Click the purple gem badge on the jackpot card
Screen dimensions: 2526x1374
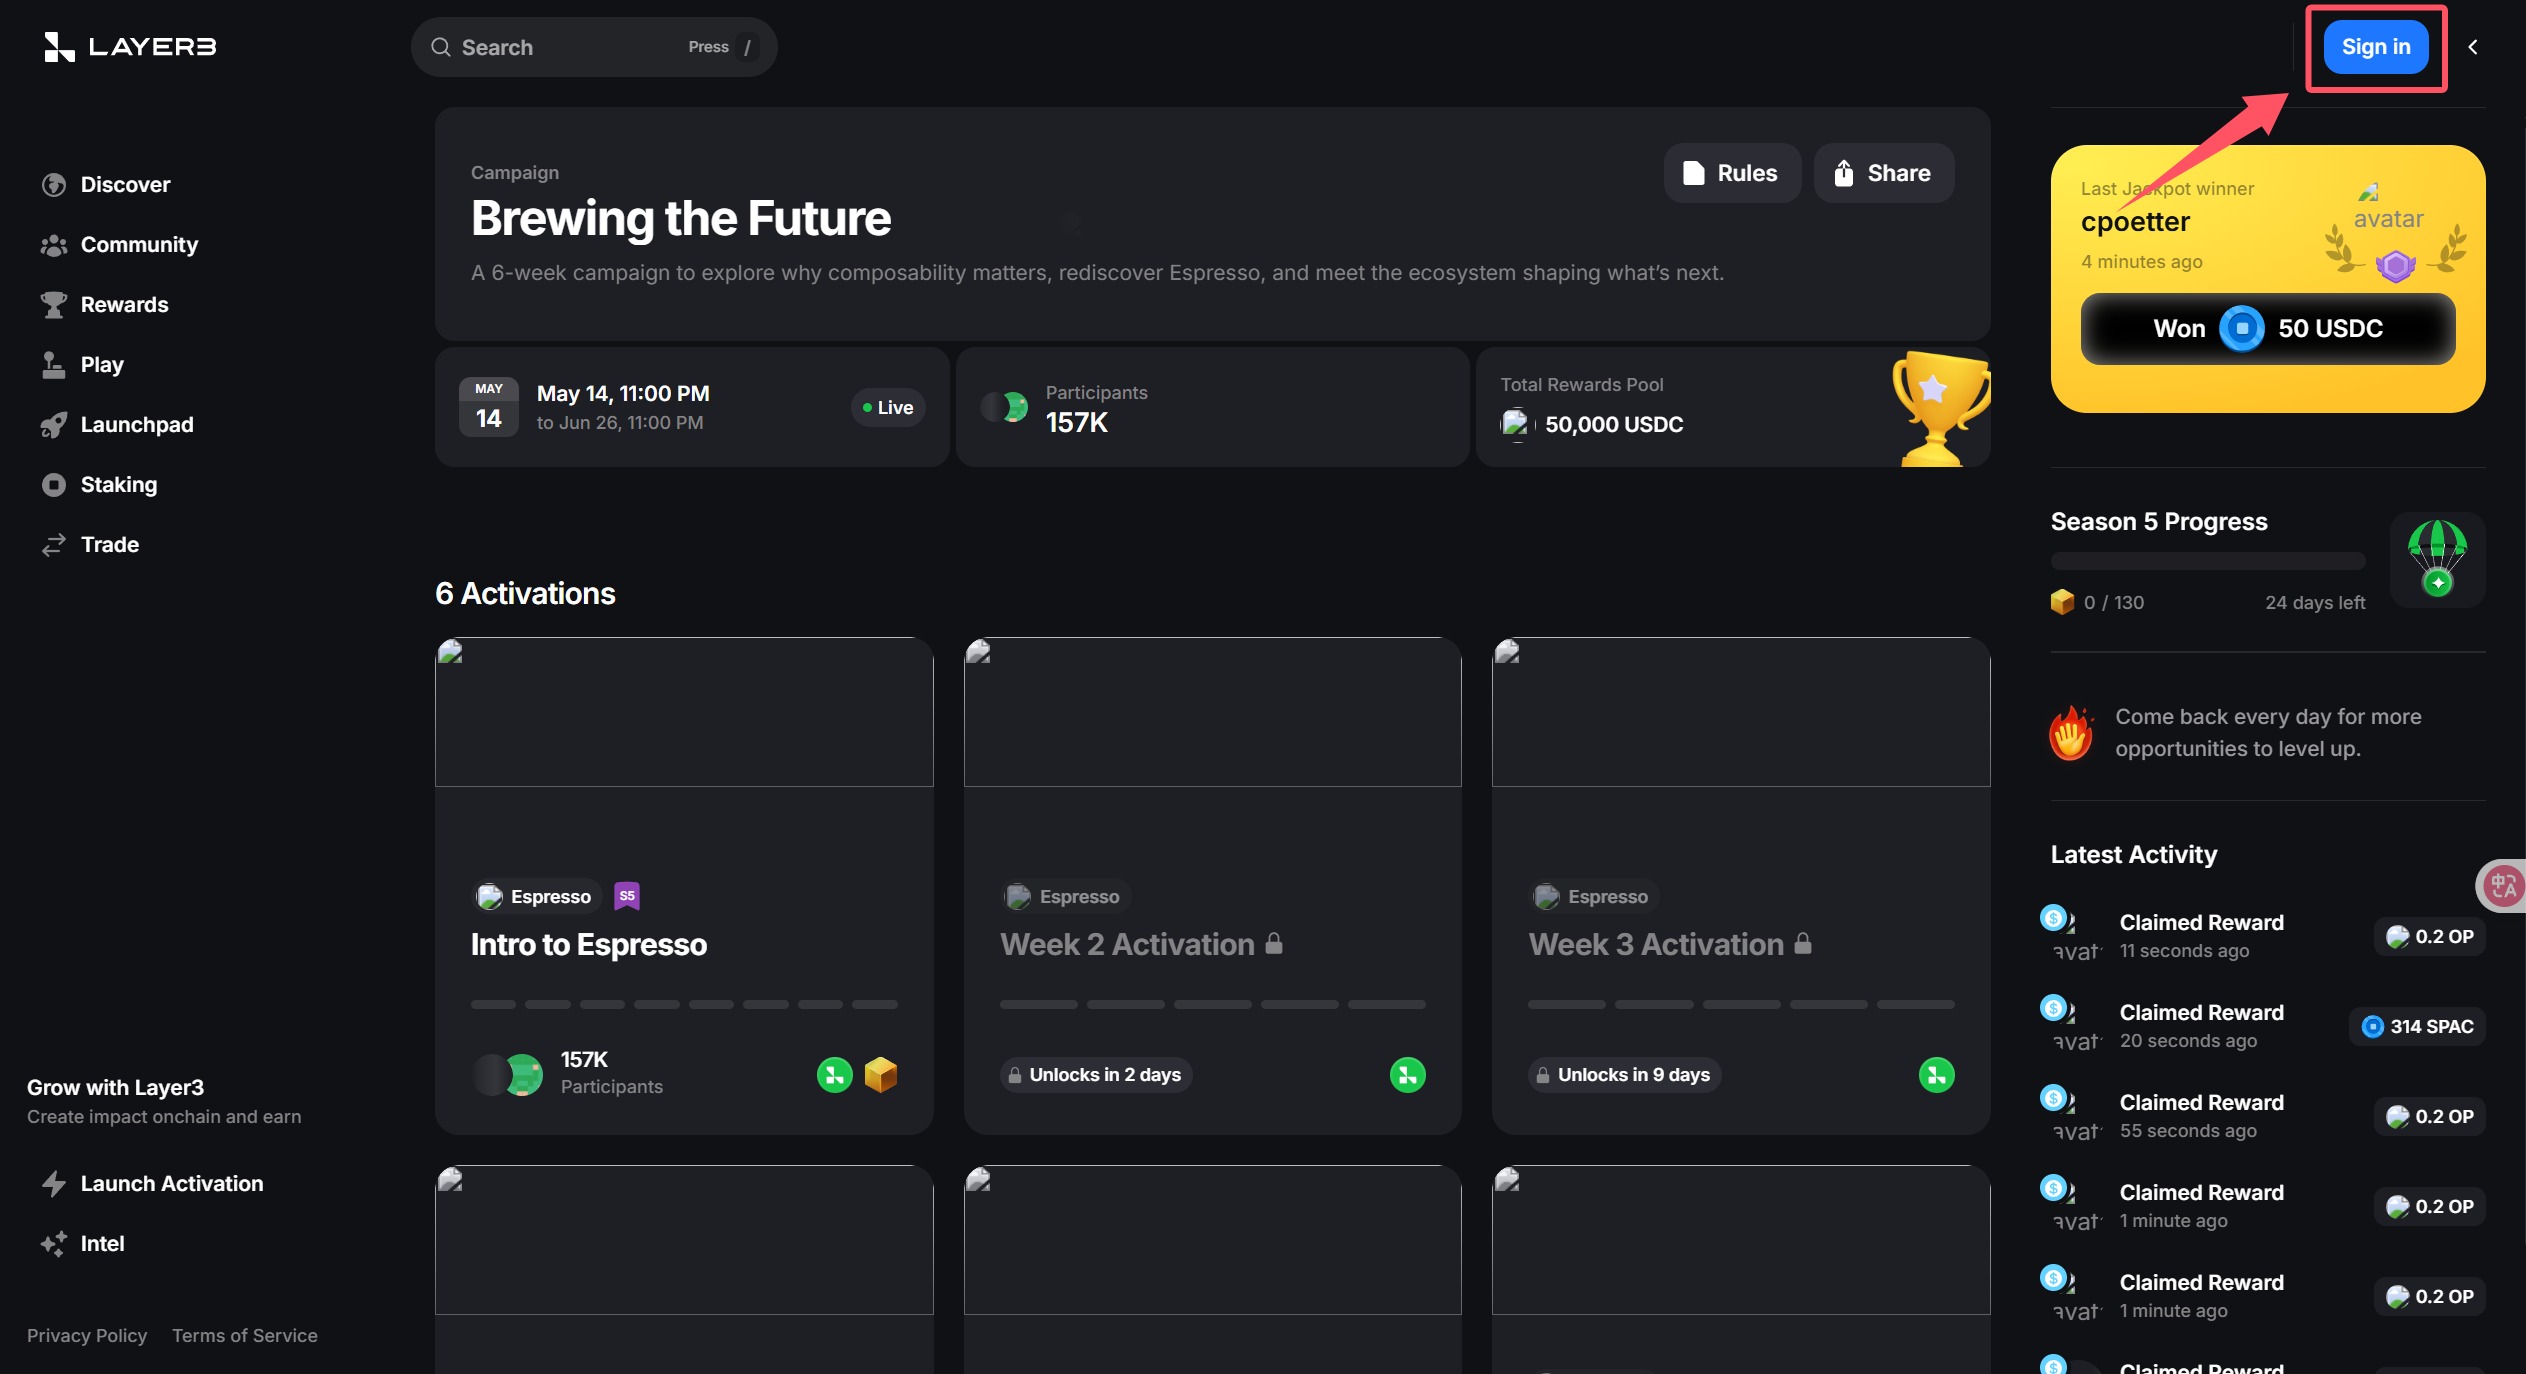[x=2396, y=266]
